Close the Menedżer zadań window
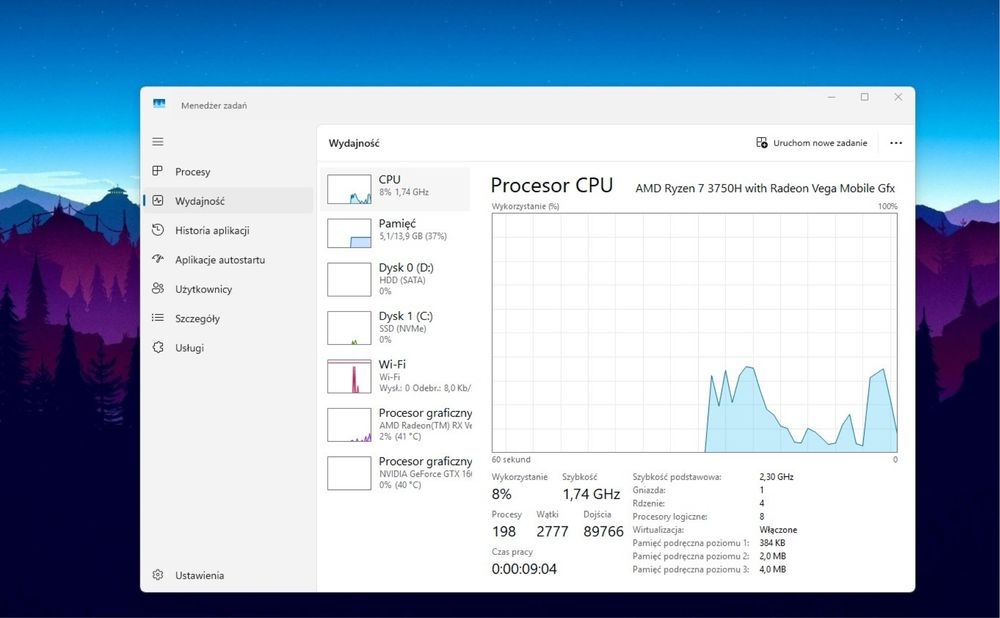Screen dimensions: 1000x618 (898, 97)
